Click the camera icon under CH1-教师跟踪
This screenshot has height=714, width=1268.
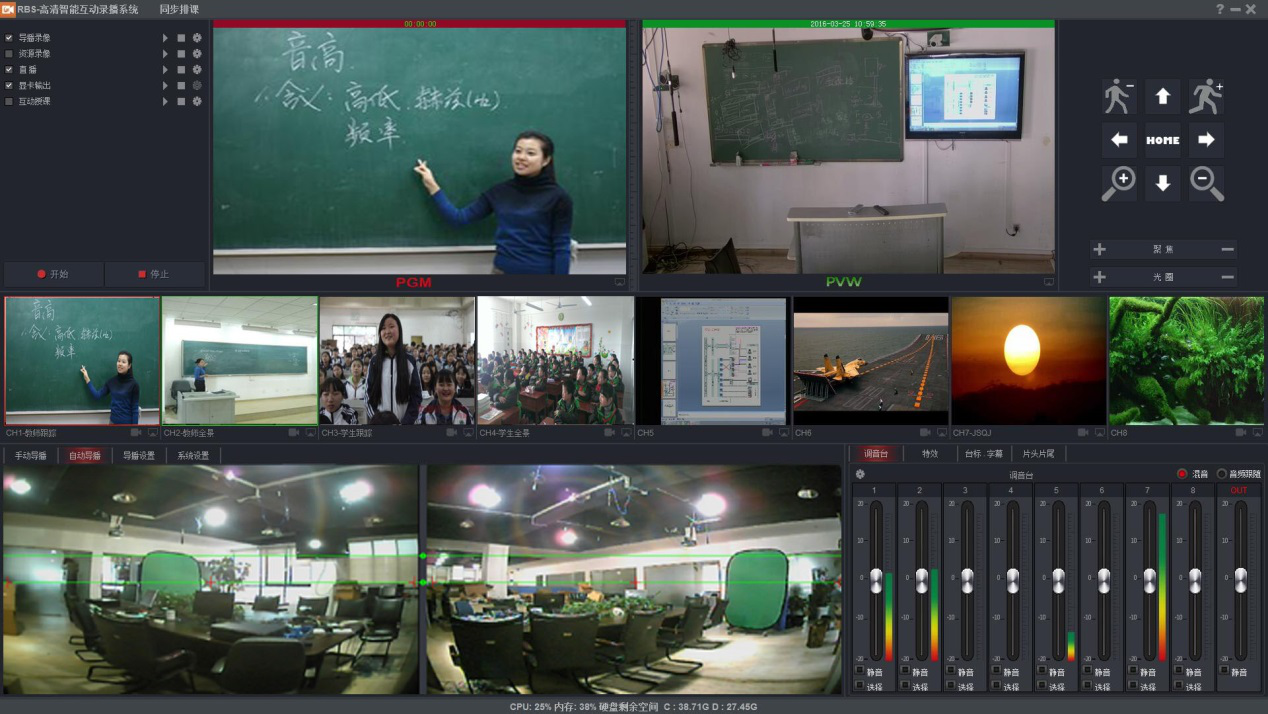136,433
